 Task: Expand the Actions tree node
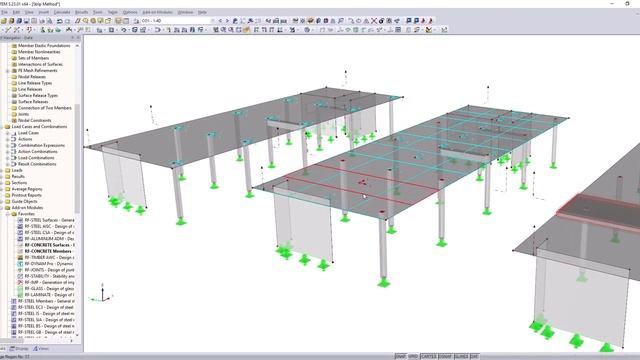point(7,139)
